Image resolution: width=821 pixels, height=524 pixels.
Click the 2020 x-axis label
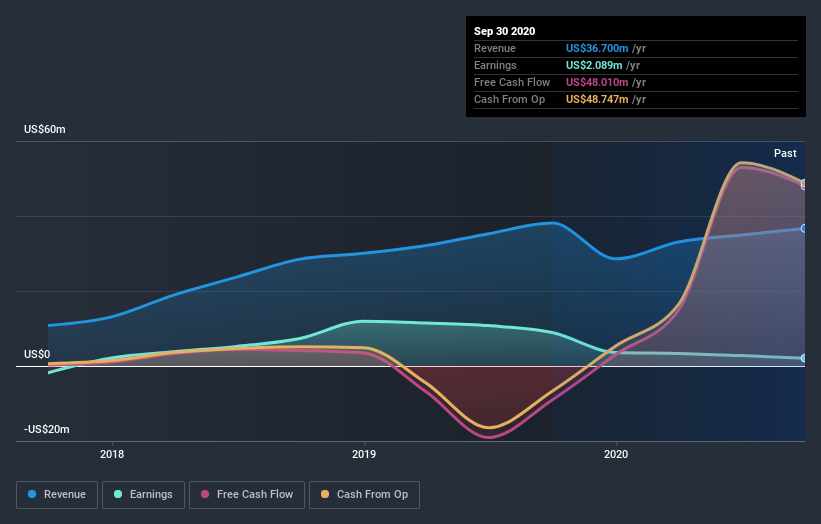tap(616, 454)
